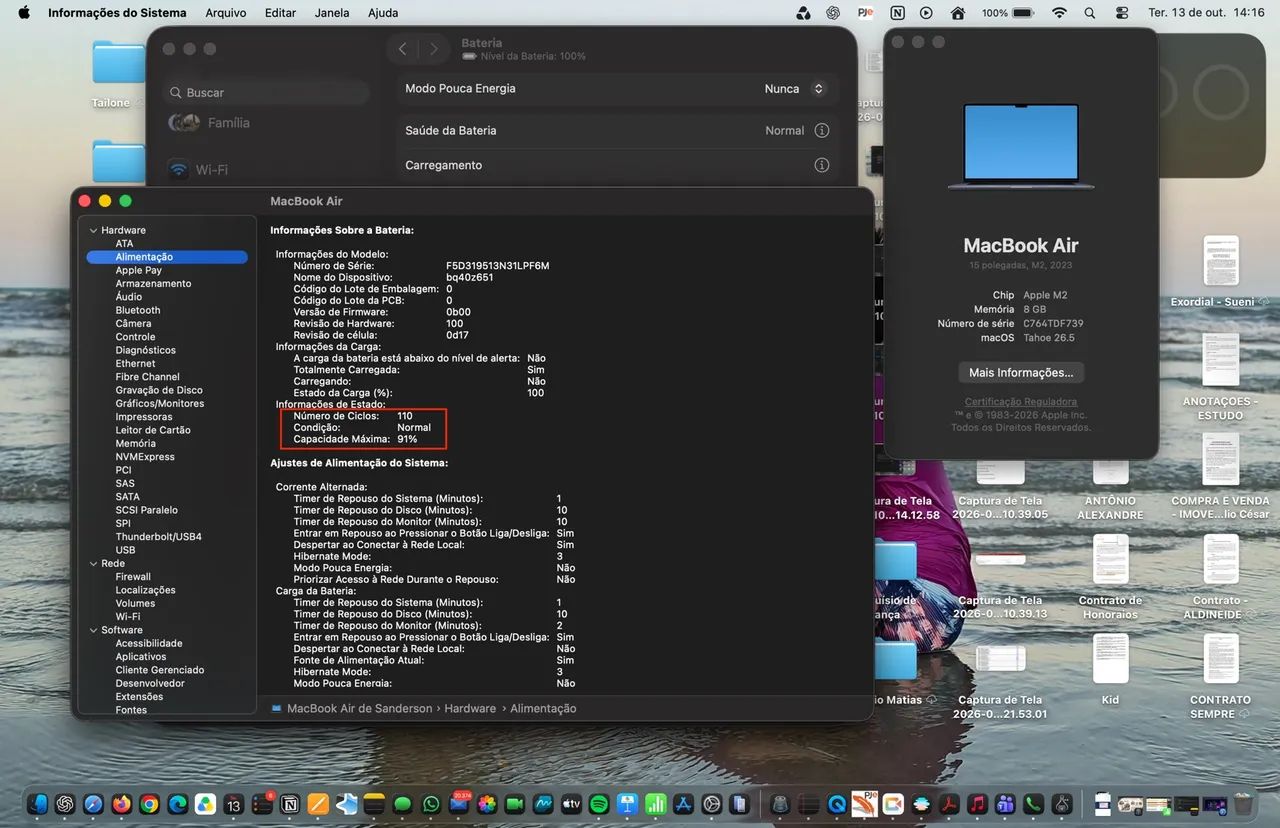
Task: Open the App Store dock icon
Action: (x=684, y=803)
